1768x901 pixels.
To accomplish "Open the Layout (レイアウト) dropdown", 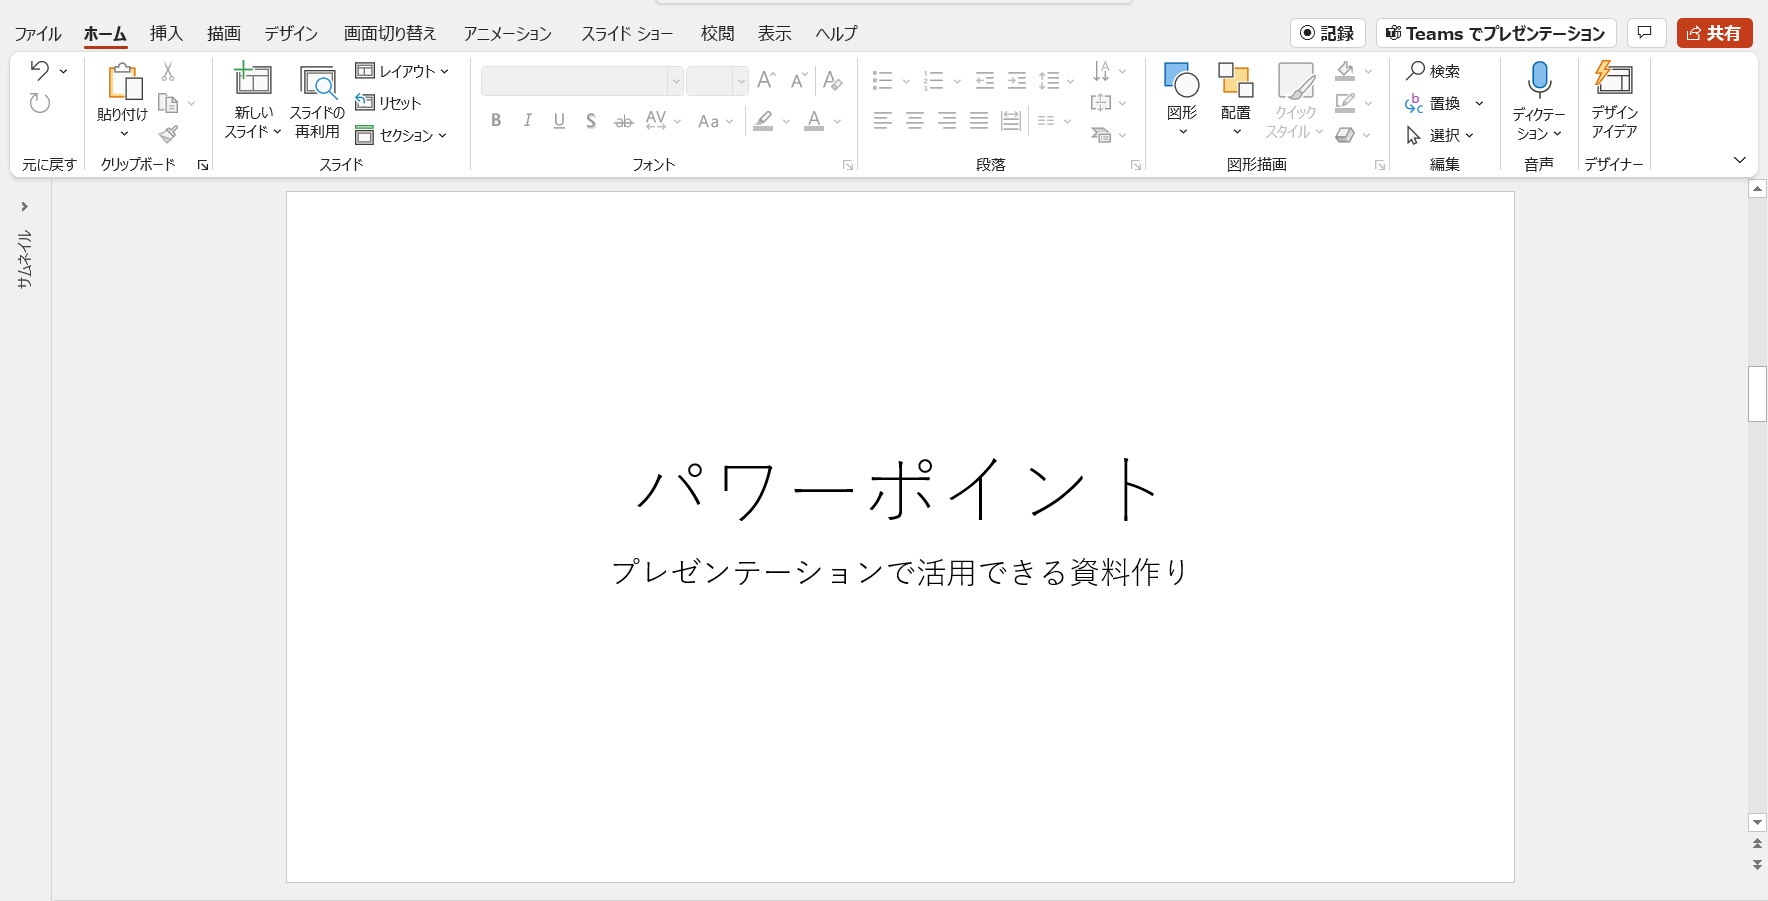I will 402,71.
